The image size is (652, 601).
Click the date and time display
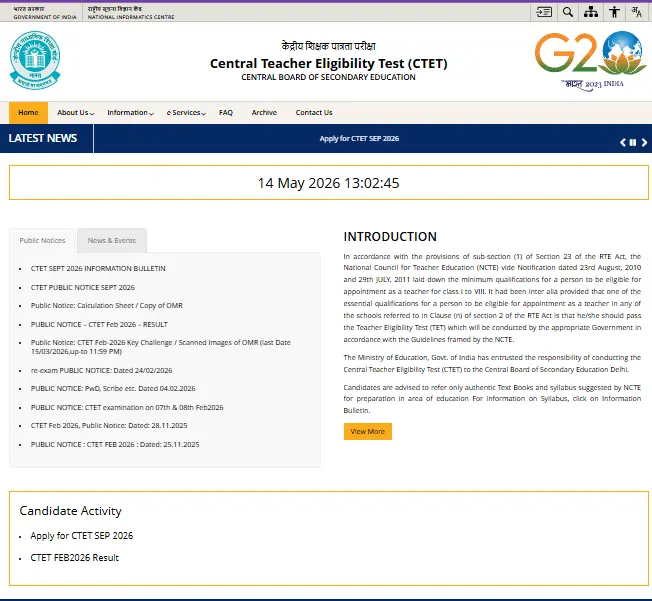pos(328,183)
